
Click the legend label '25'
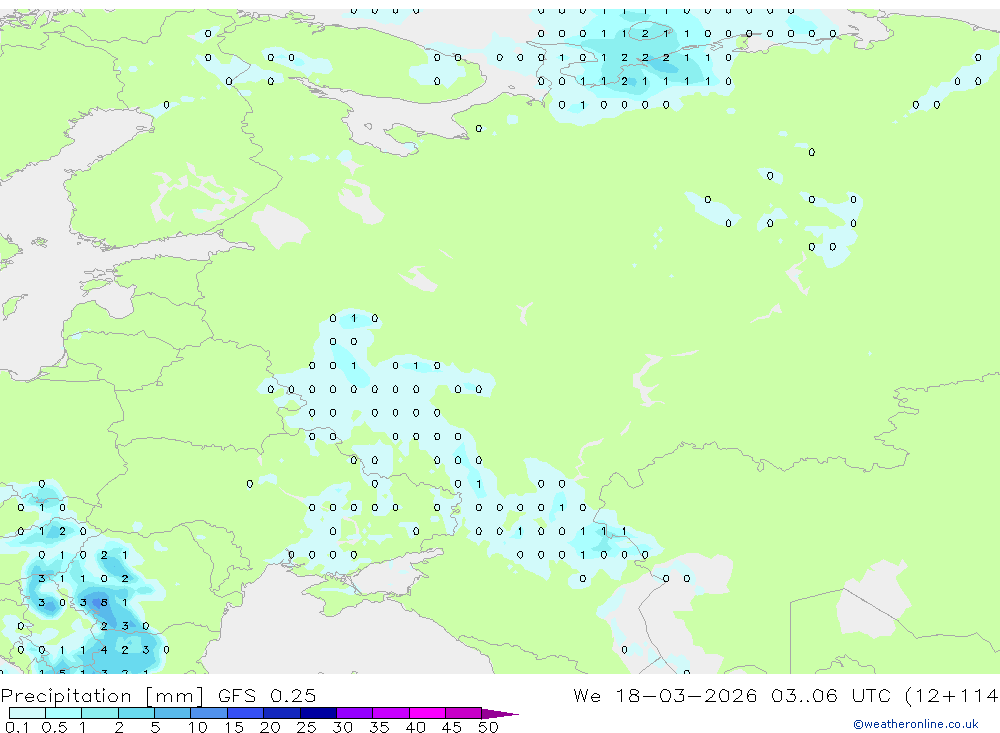(x=307, y=727)
